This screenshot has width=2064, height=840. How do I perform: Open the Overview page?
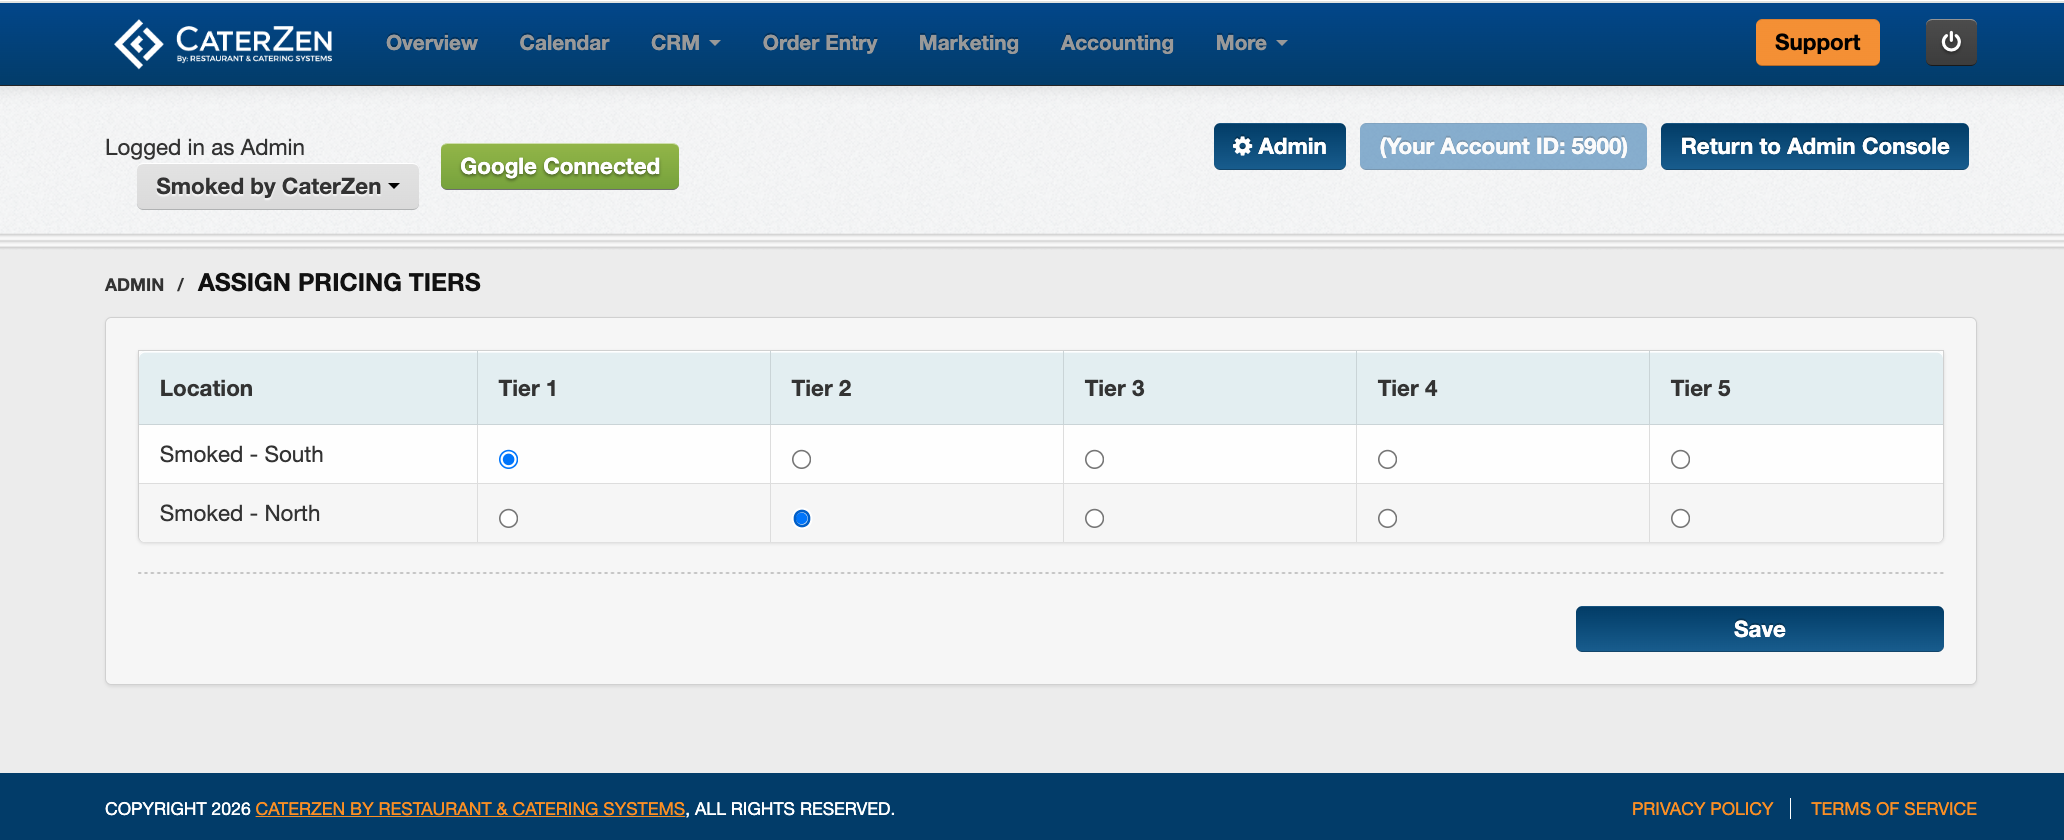point(432,43)
